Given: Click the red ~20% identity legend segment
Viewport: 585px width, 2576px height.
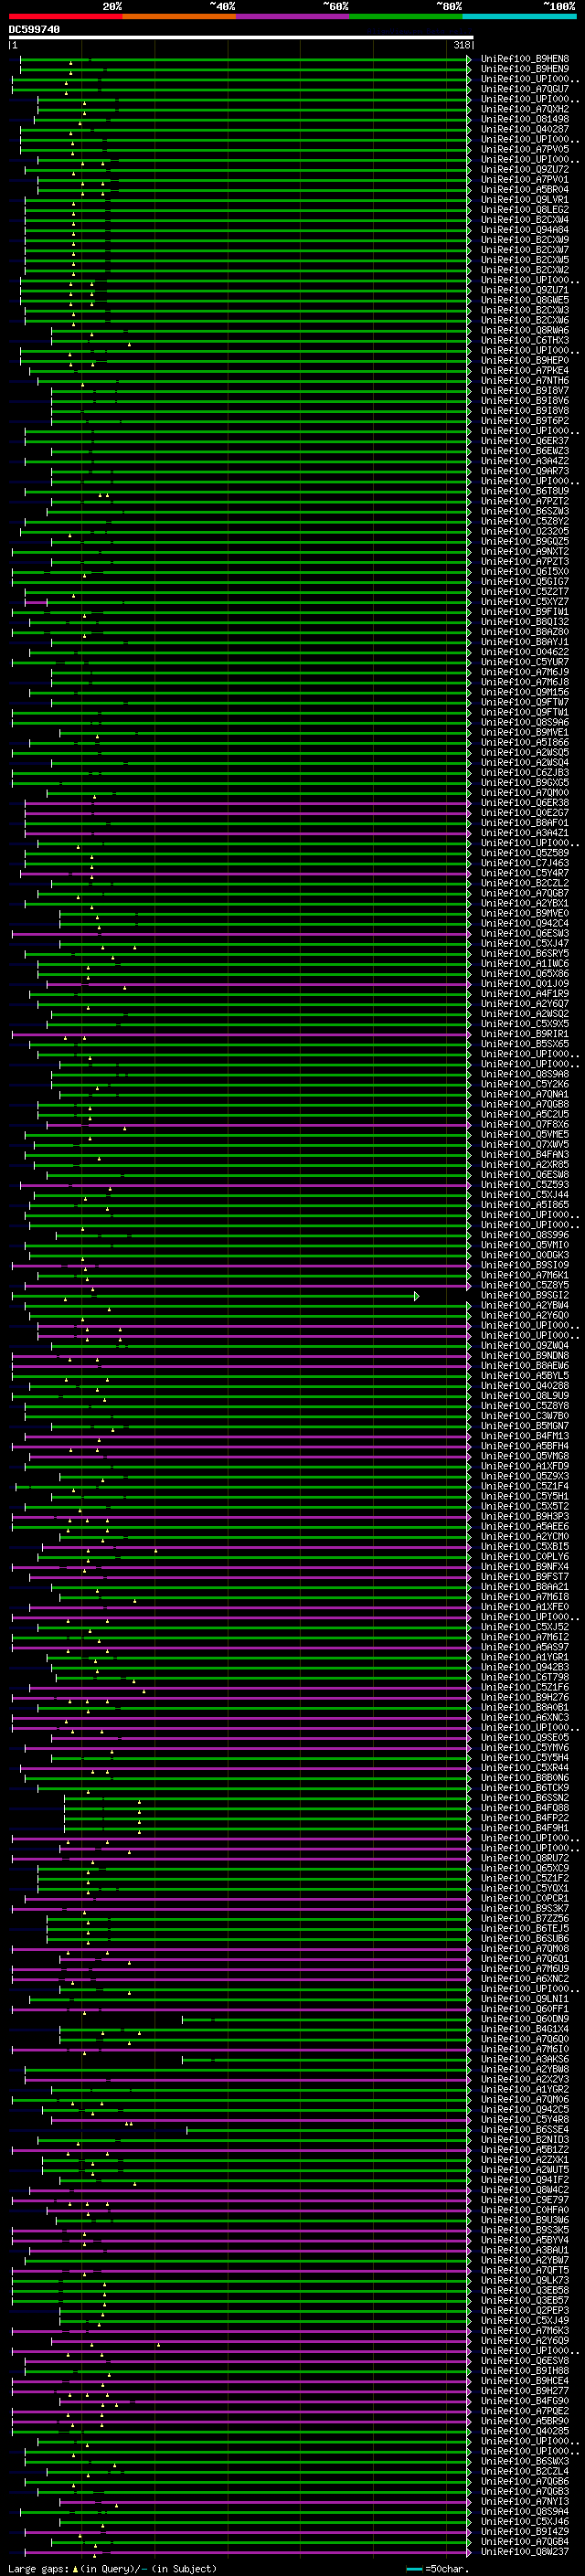Looking at the screenshot, I should pos(65,16).
